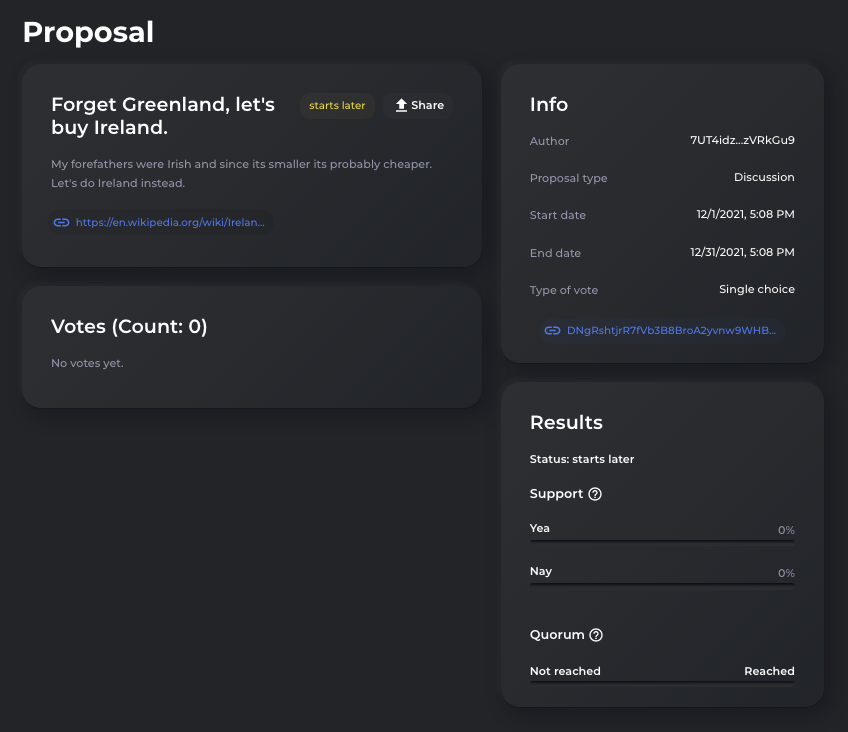Click the Quorum progress bar
The image size is (848, 732).
tap(662, 682)
